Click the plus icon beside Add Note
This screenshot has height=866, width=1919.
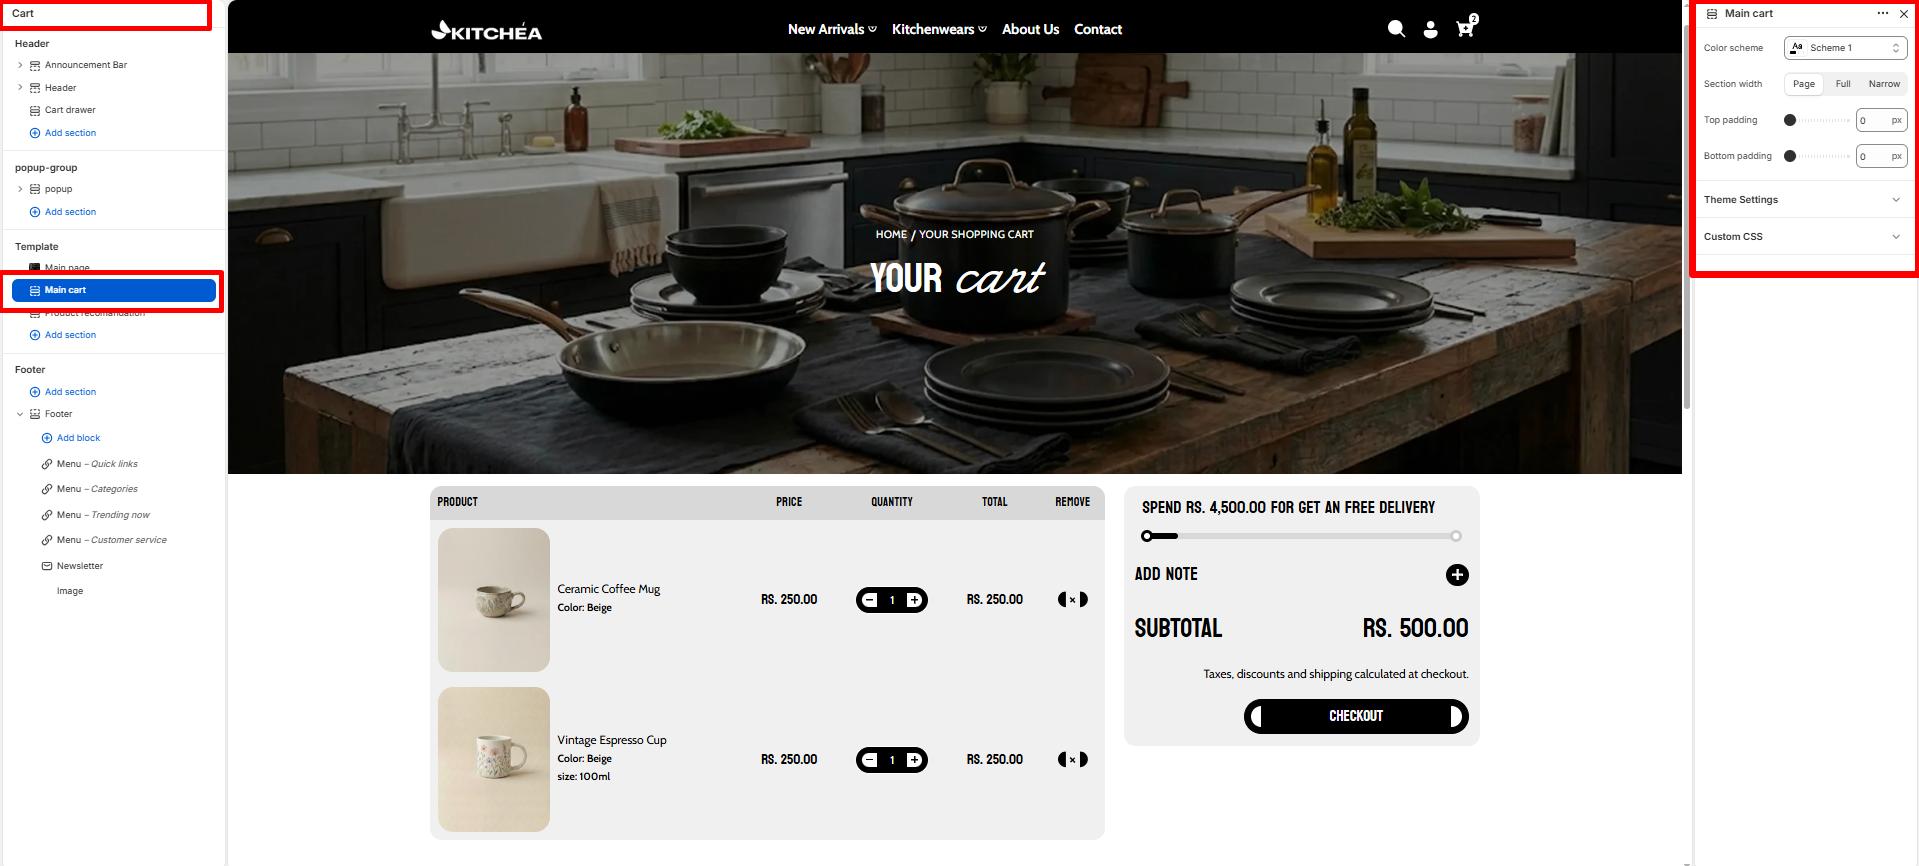[1457, 575]
